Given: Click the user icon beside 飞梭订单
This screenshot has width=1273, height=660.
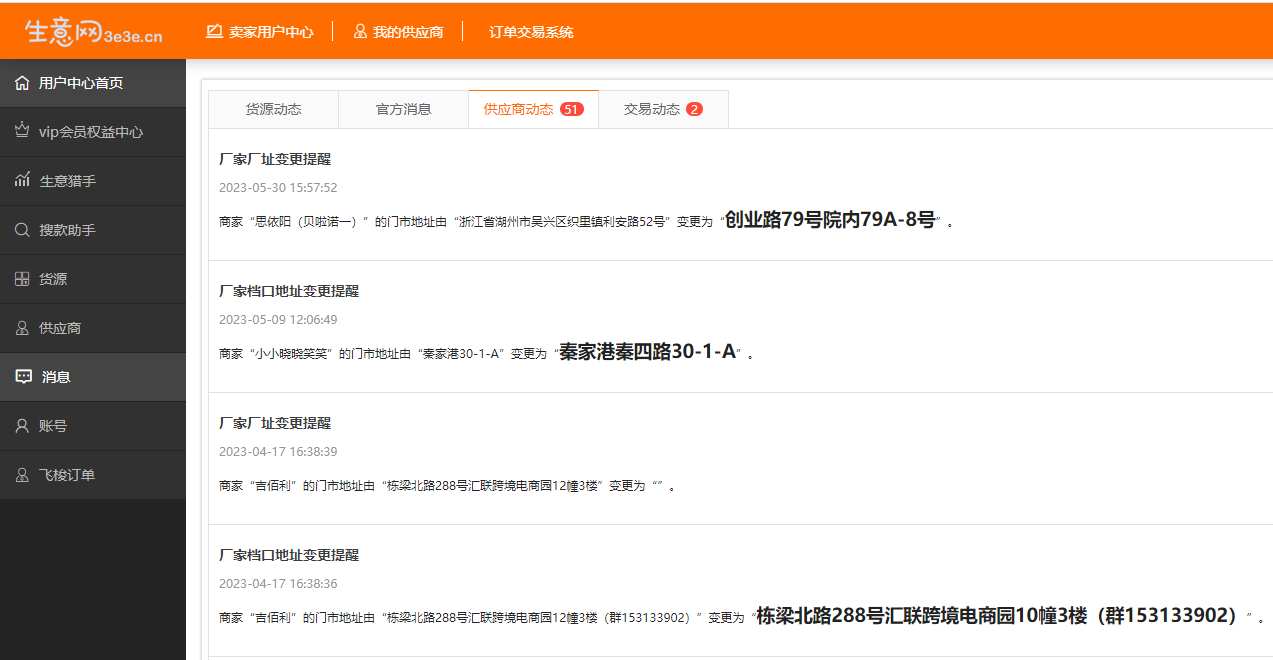Looking at the screenshot, I should pyautogui.click(x=22, y=475).
